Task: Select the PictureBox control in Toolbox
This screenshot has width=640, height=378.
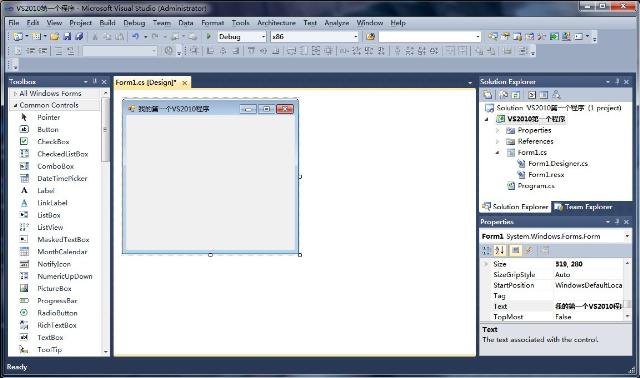Action: point(54,289)
